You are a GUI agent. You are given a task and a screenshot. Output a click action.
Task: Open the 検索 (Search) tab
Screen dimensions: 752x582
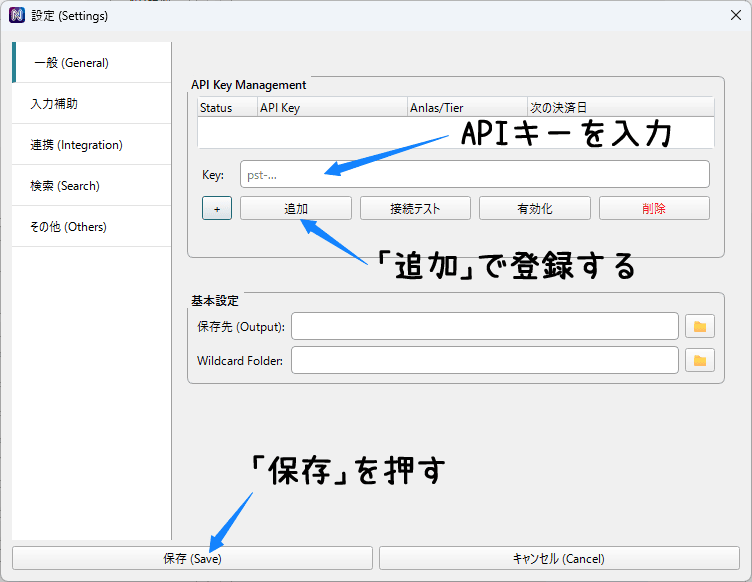(92, 186)
